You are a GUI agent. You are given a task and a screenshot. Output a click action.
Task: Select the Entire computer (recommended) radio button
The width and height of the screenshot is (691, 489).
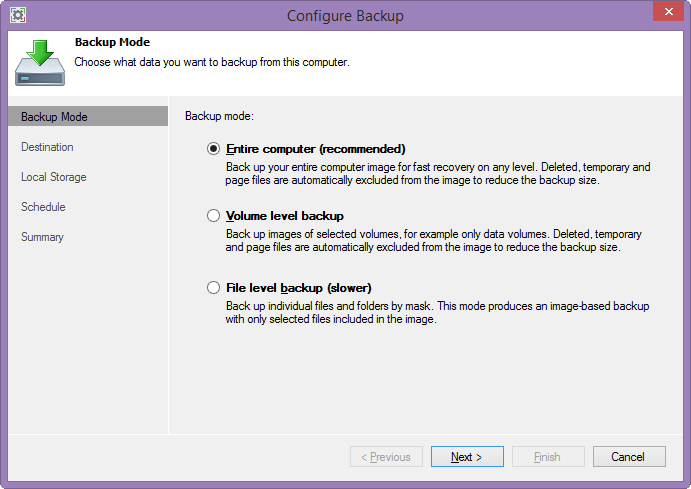tap(213, 148)
